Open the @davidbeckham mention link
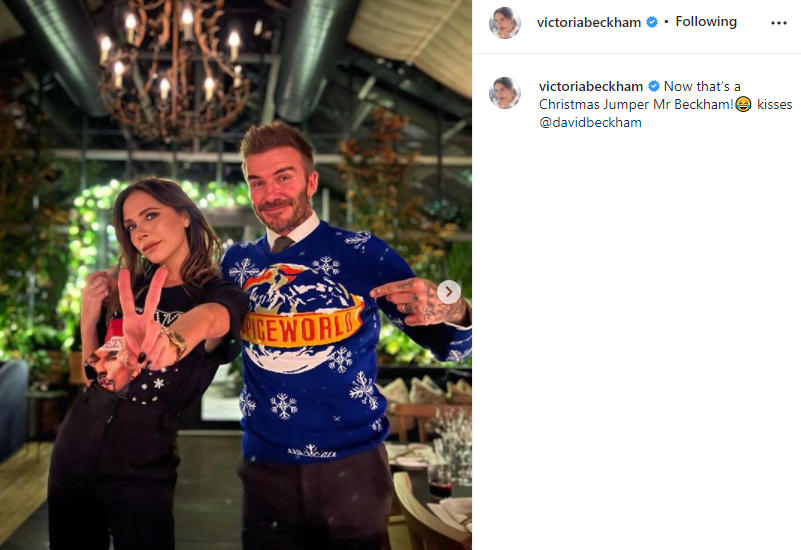801x550 pixels. point(590,123)
